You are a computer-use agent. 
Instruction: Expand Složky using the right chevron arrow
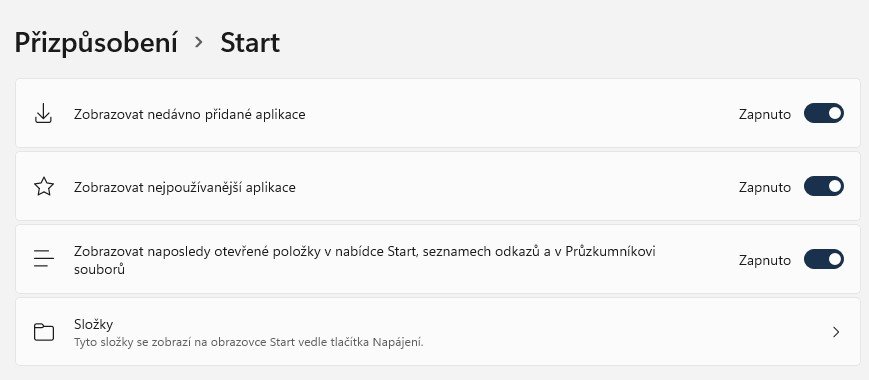(x=836, y=332)
